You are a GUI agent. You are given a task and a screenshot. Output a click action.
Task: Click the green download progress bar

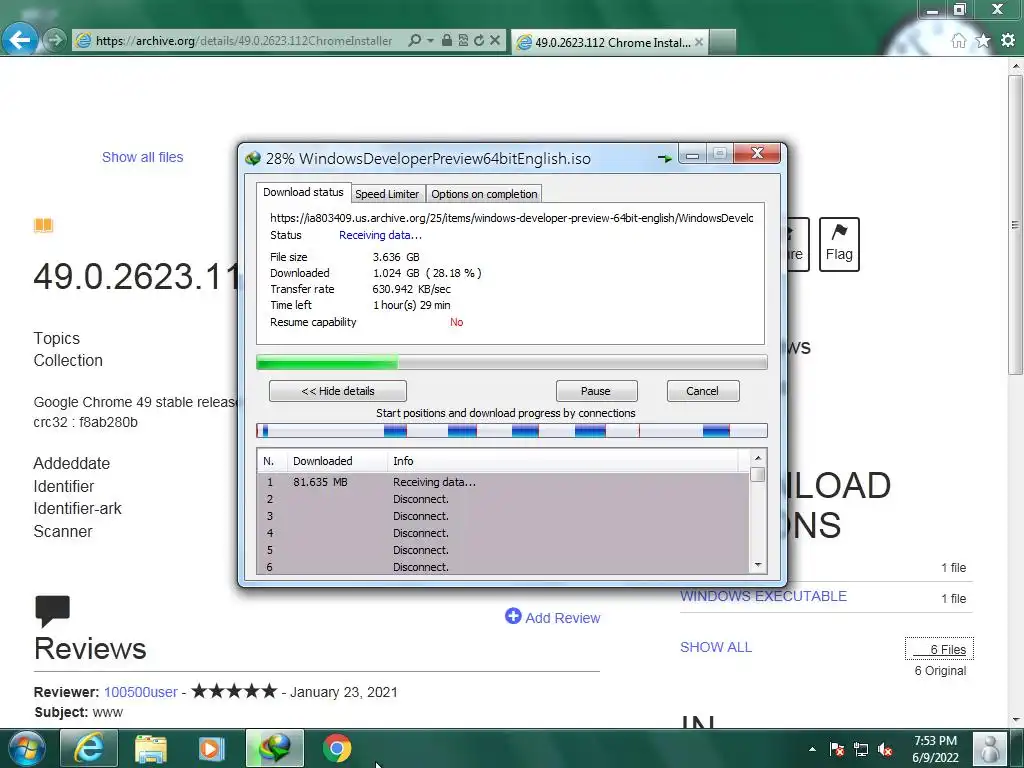point(511,362)
